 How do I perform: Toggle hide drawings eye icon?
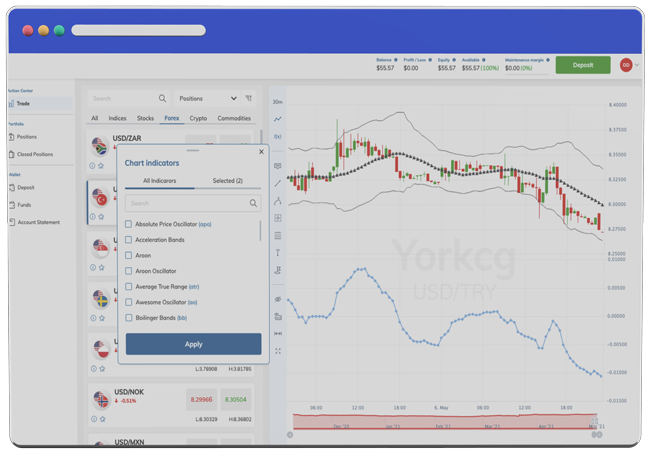[278, 299]
